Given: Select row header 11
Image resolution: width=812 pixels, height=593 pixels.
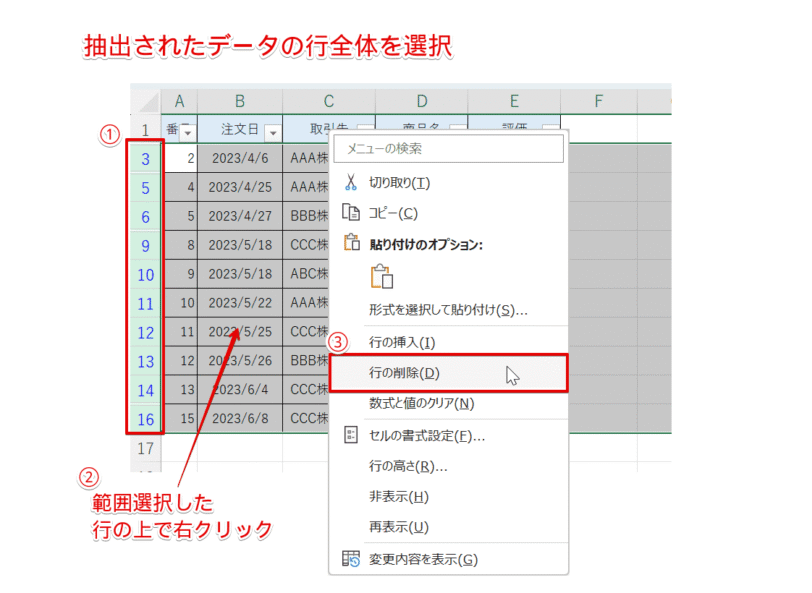Looking at the screenshot, I should click(146, 303).
